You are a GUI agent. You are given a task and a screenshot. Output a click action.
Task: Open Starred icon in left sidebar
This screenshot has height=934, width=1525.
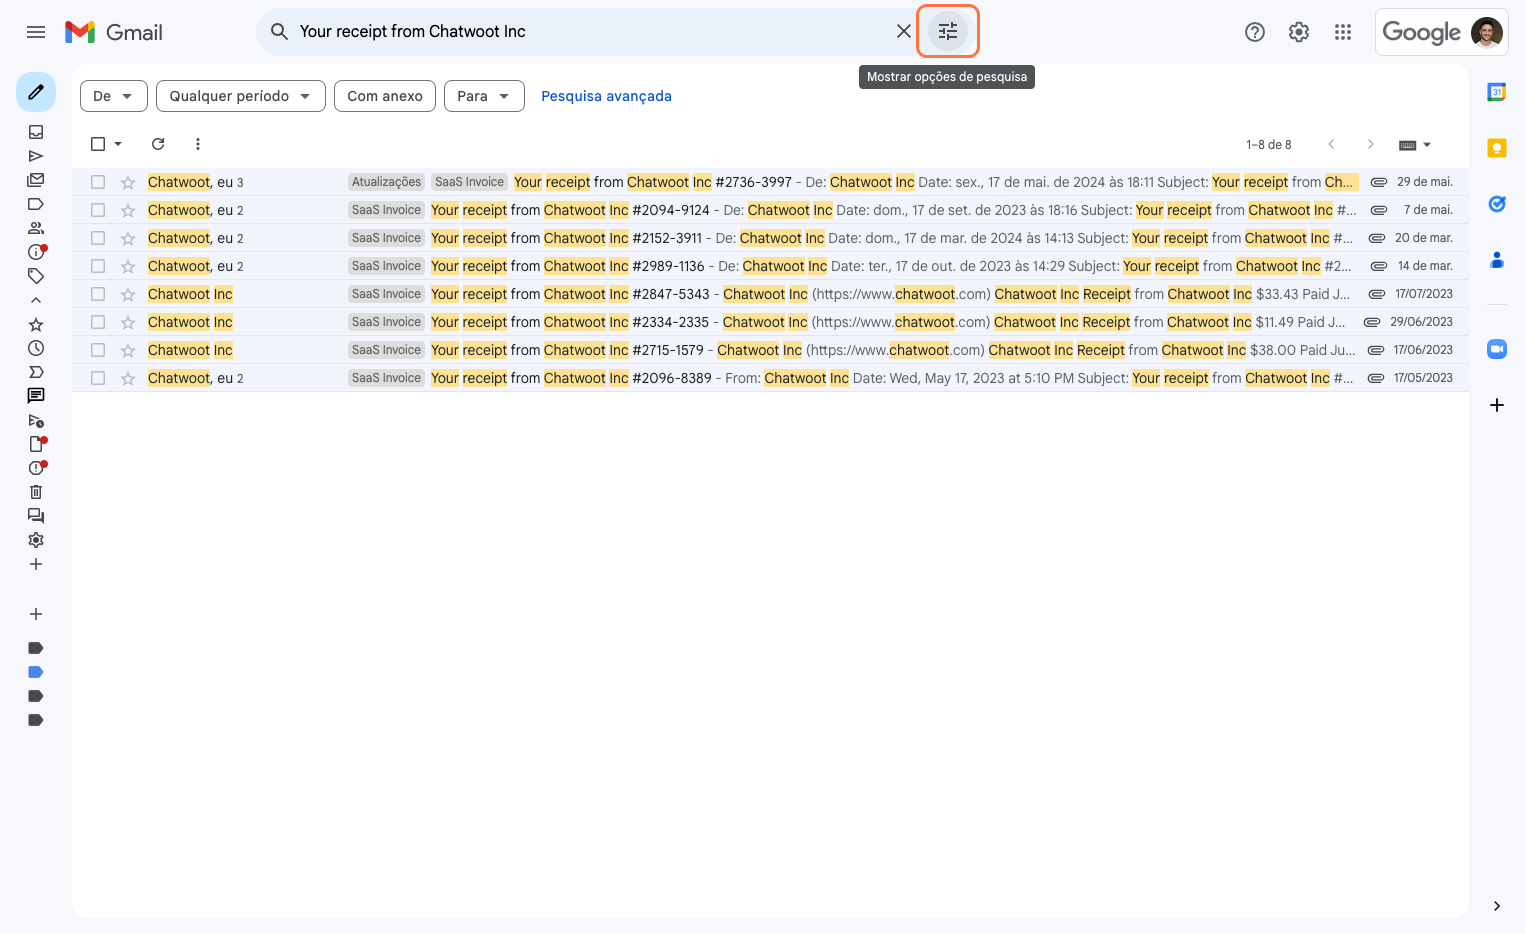pyautogui.click(x=36, y=324)
